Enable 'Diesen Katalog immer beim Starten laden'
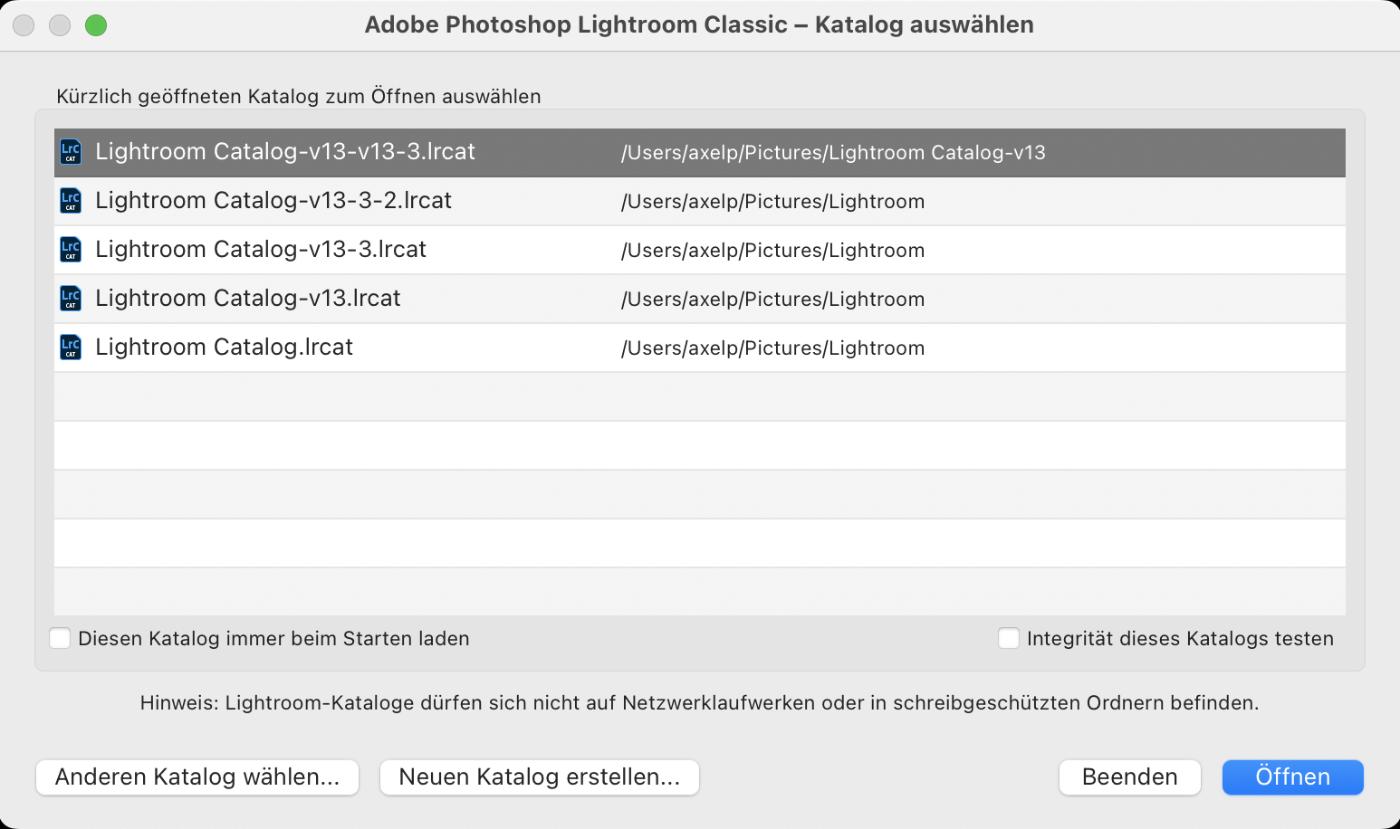Image resolution: width=1400 pixels, height=829 pixels. (x=60, y=638)
